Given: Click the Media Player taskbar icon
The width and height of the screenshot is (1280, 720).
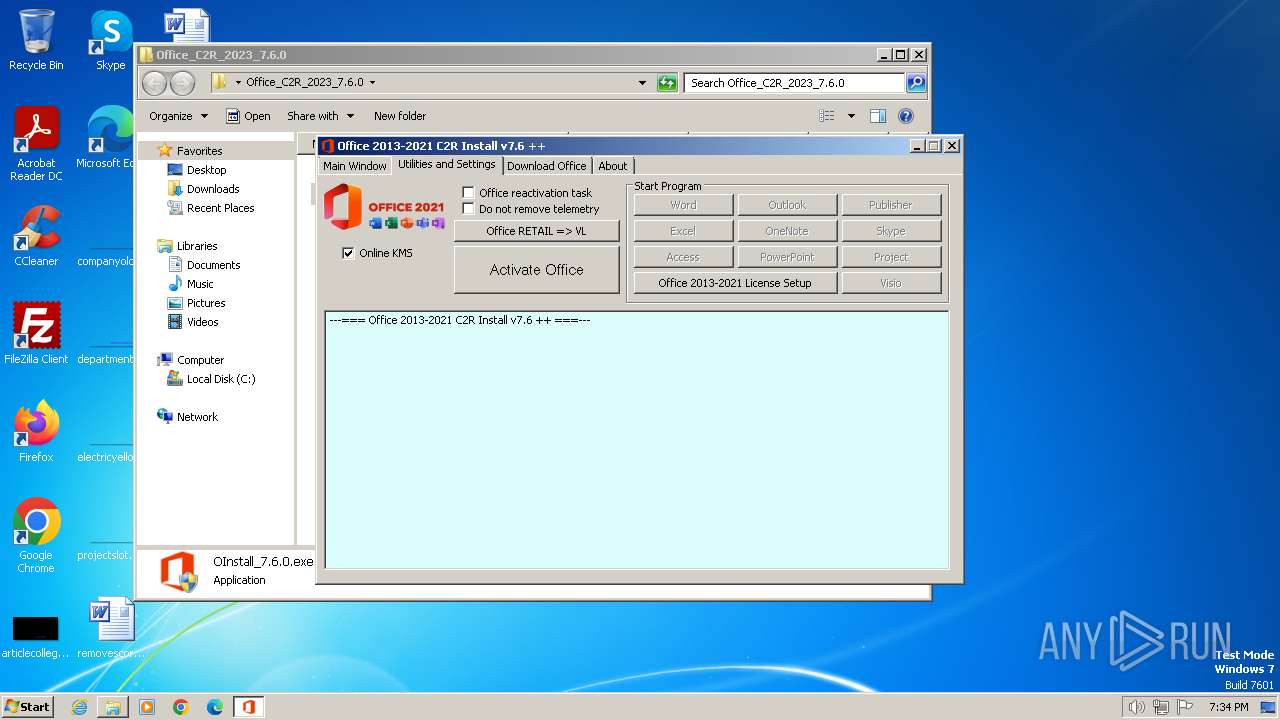Looking at the screenshot, I should [147, 707].
